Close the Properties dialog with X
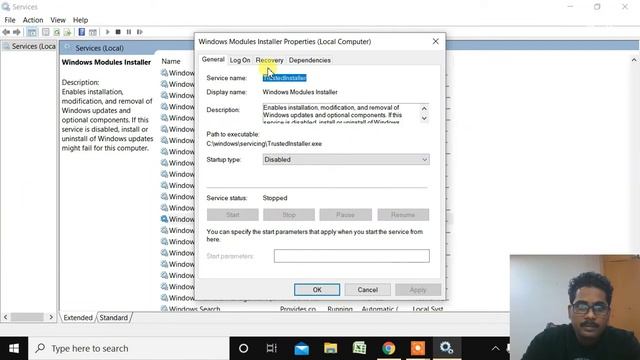The image size is (640, 360). click(x=436, y=41)
